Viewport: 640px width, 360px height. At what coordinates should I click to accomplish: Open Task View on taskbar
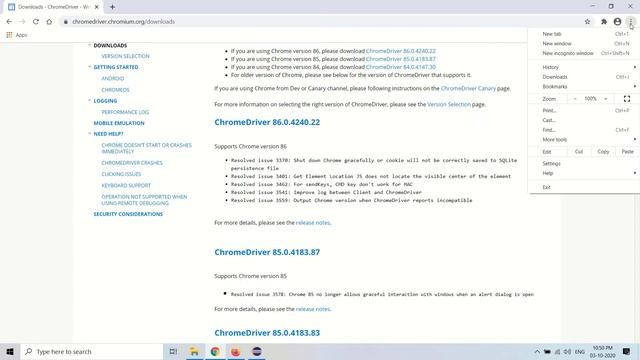pyautogui.click(x=173, y=351)
